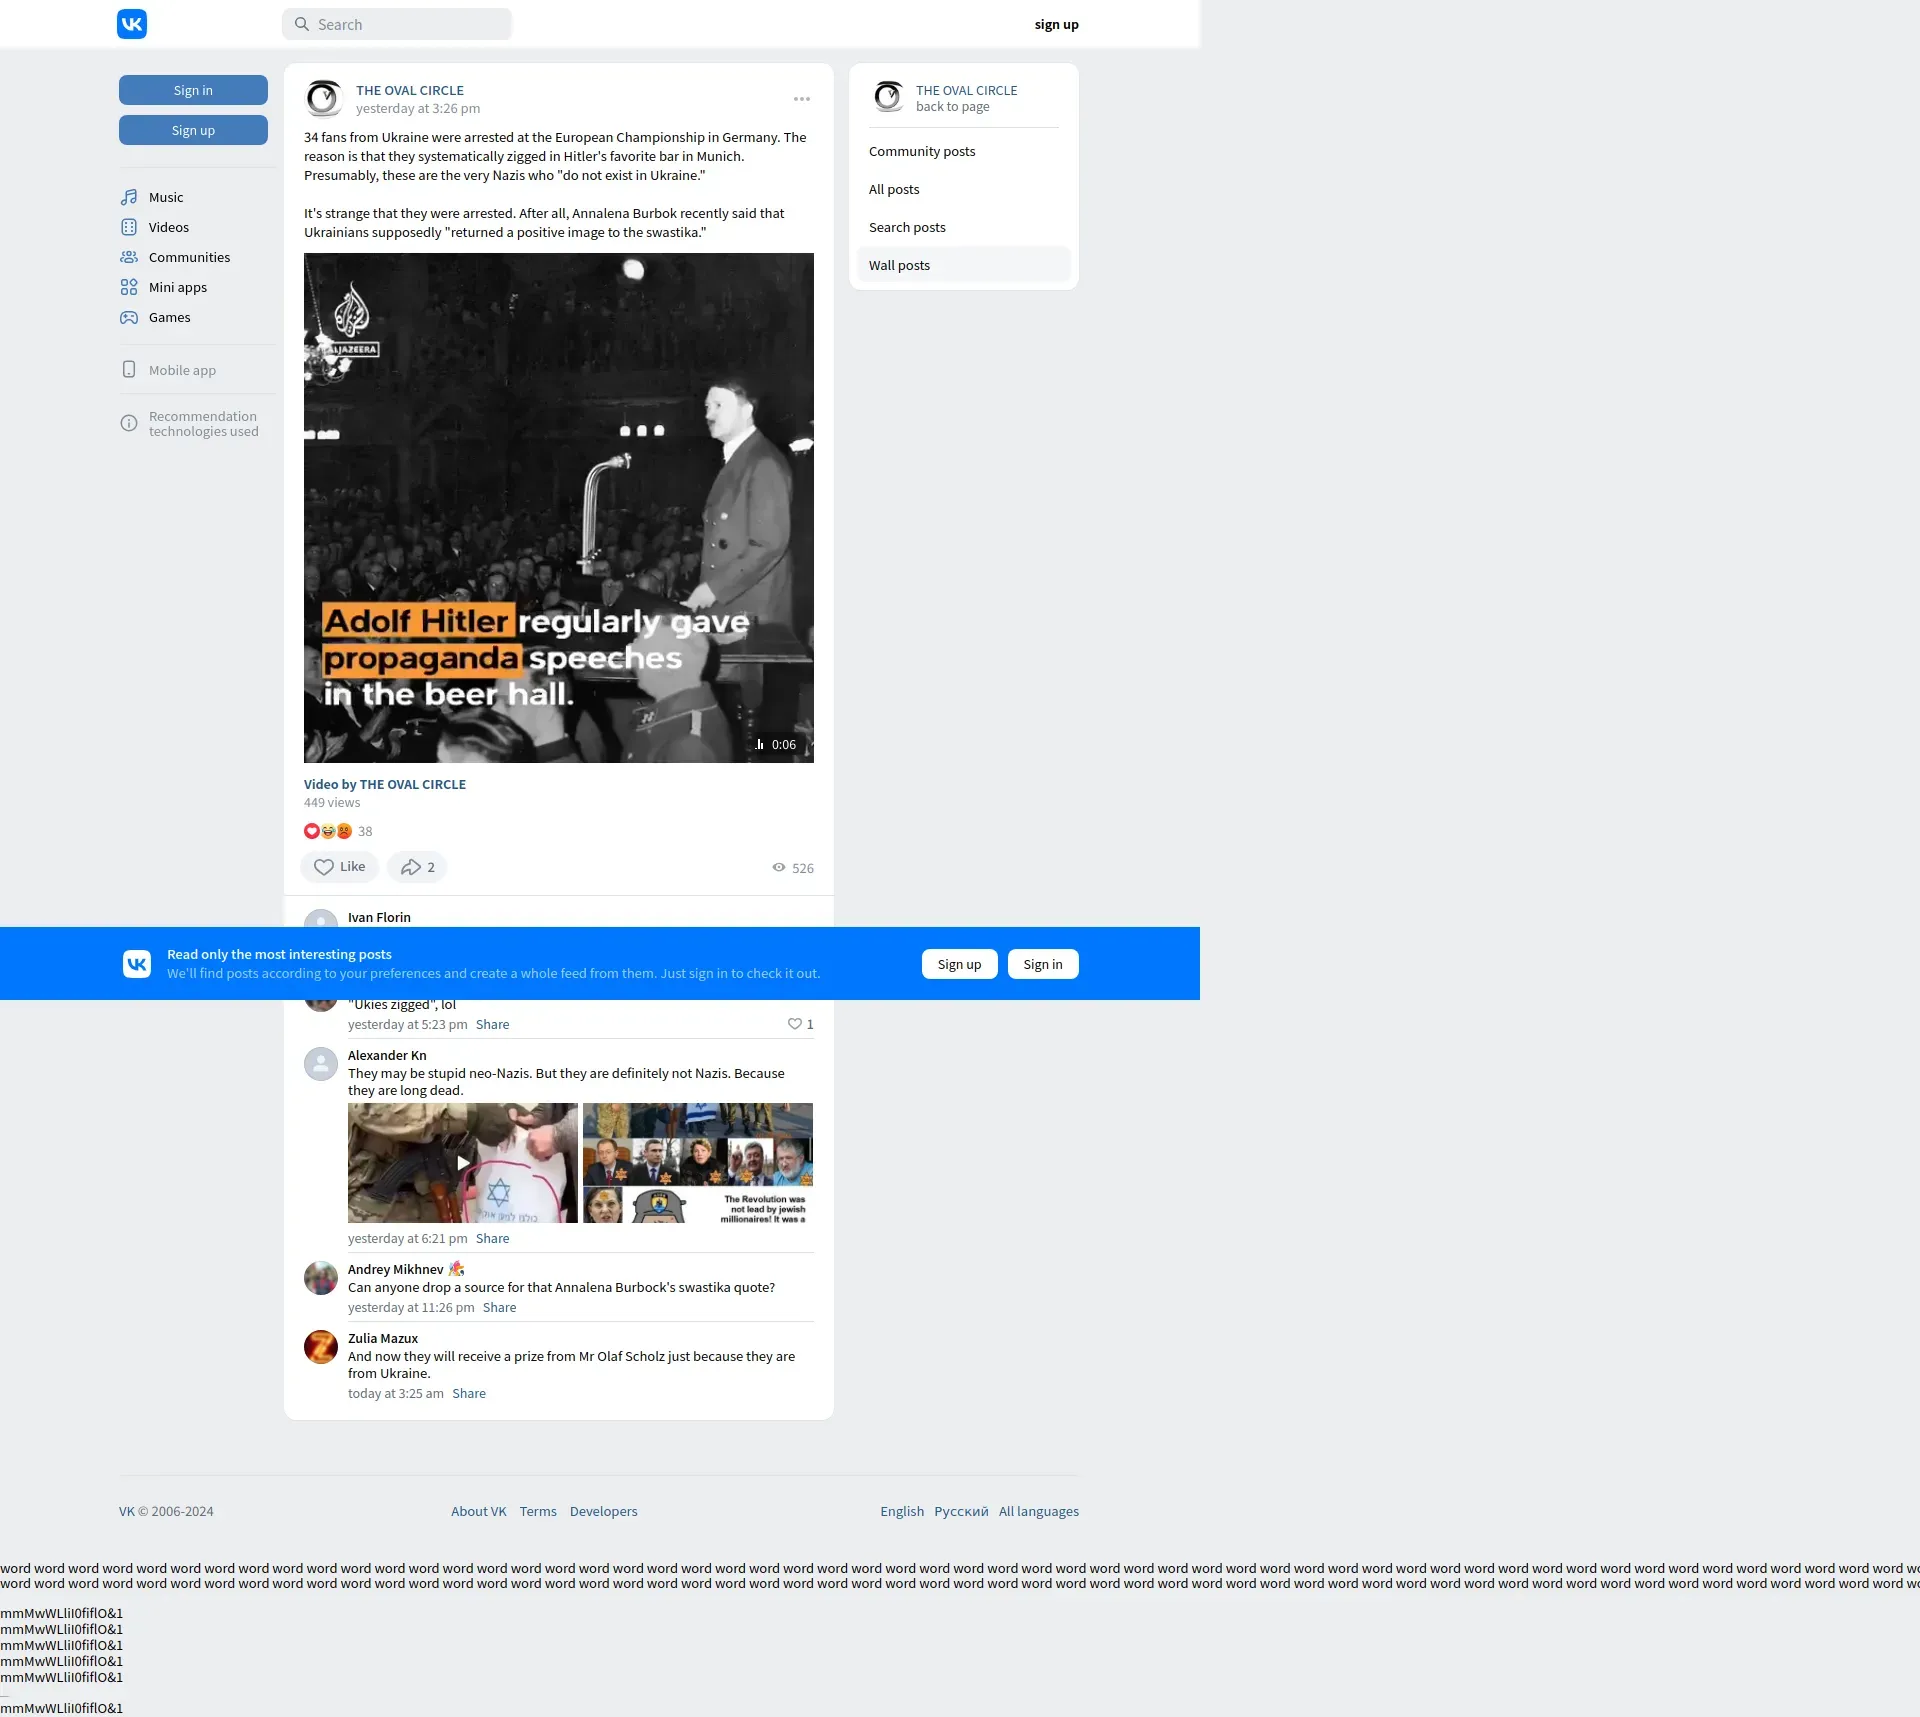Open Alexander Kn's Star of David video thumbnail
Viewport: 1920px width, 1717px height.
463,1163
